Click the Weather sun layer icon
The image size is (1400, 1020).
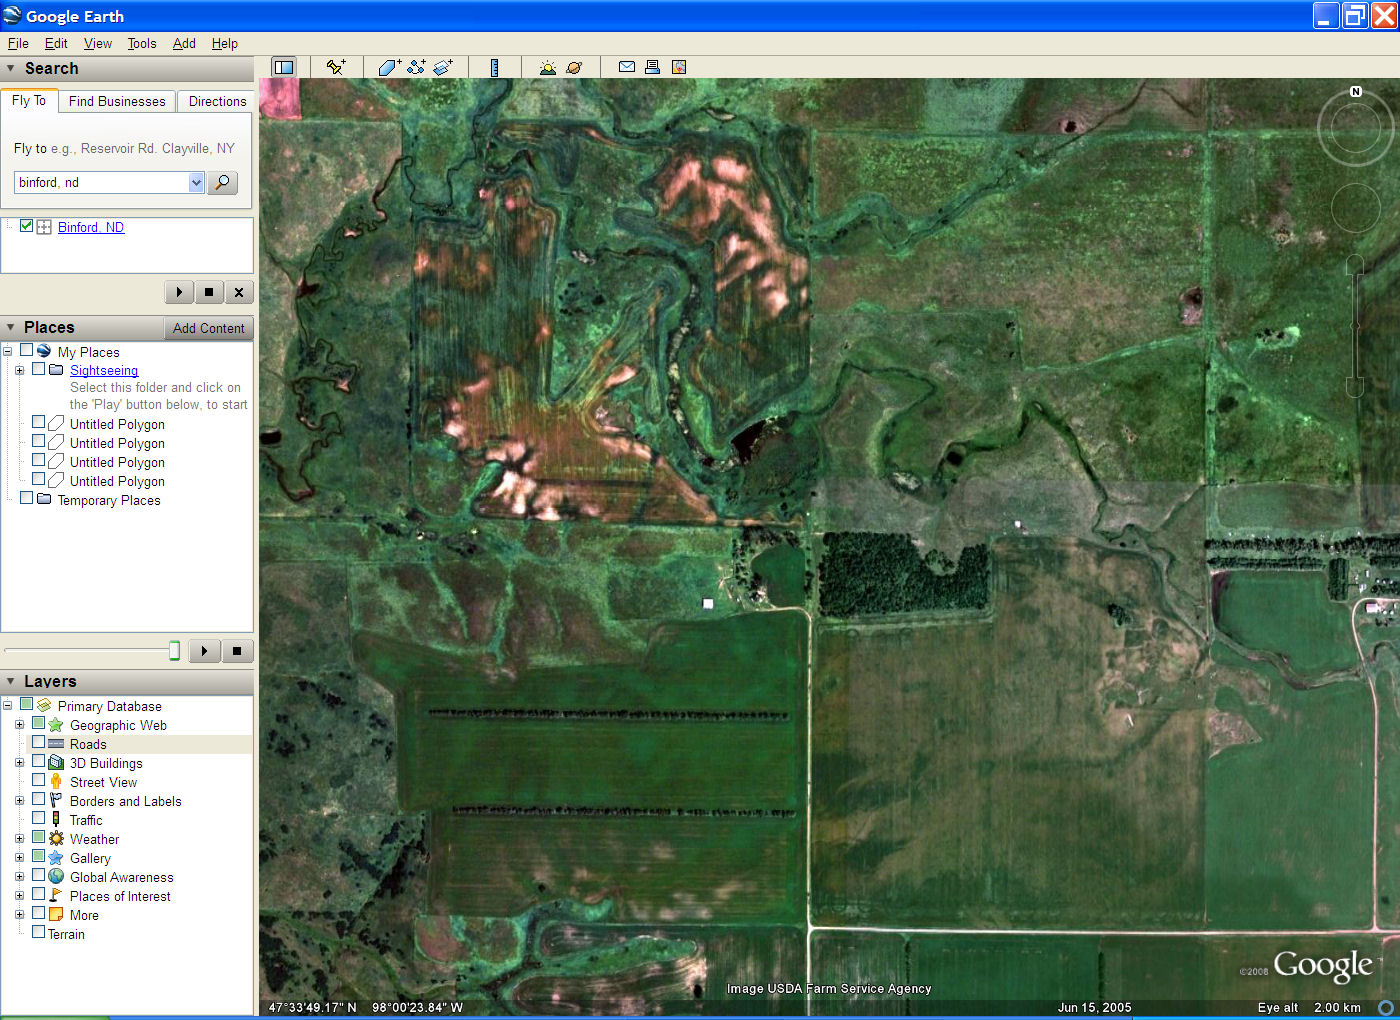56,839
